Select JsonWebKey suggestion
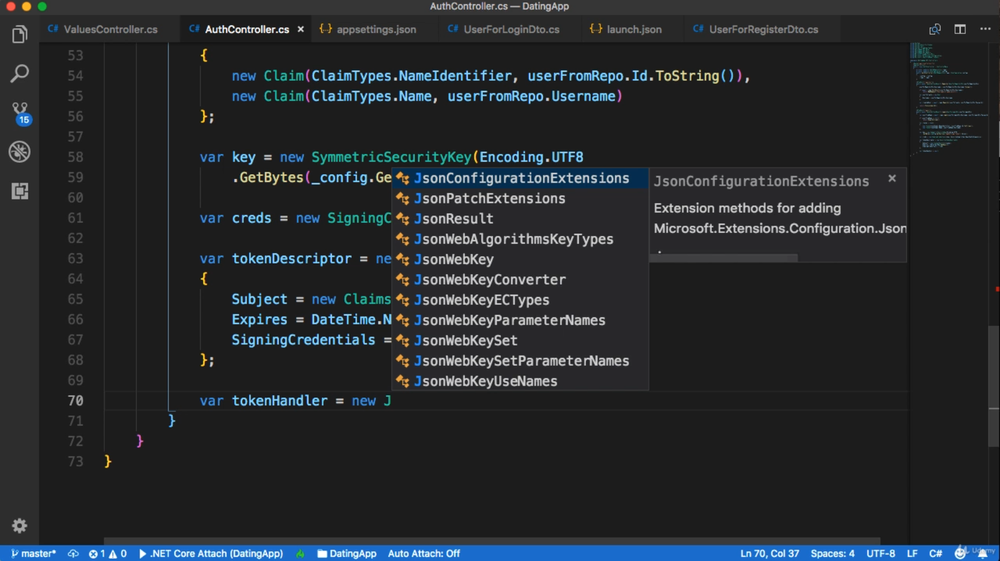 click(520, 259)
